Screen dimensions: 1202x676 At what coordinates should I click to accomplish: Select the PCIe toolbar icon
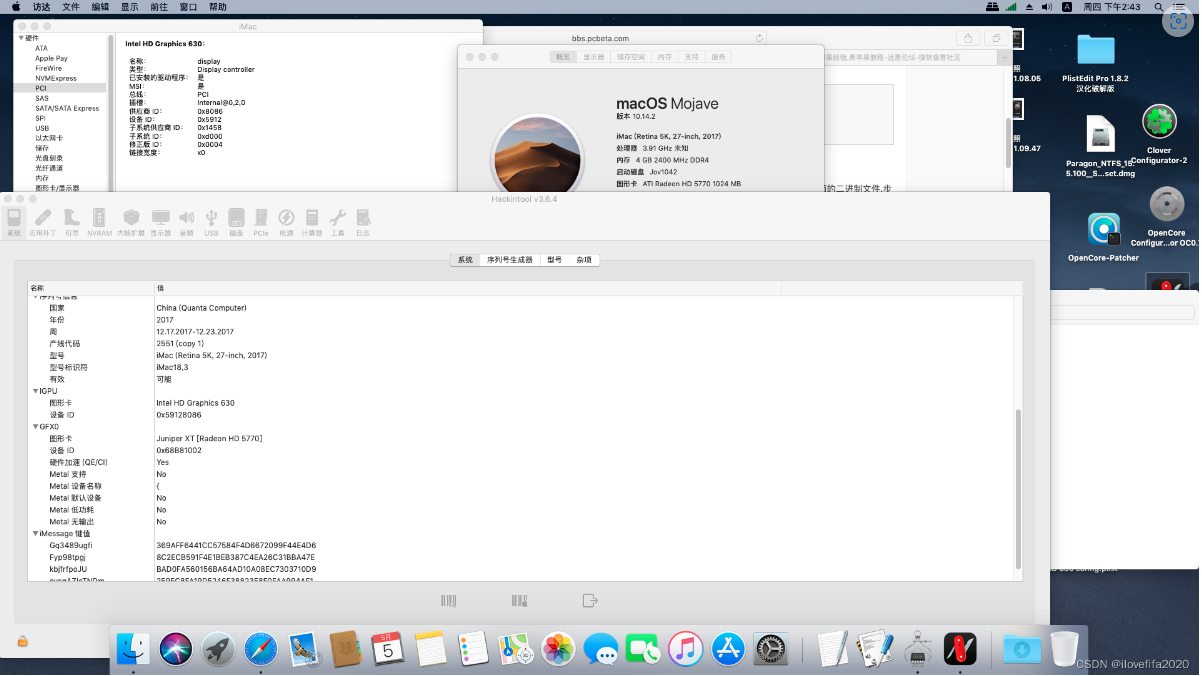[x=261, y=221]
